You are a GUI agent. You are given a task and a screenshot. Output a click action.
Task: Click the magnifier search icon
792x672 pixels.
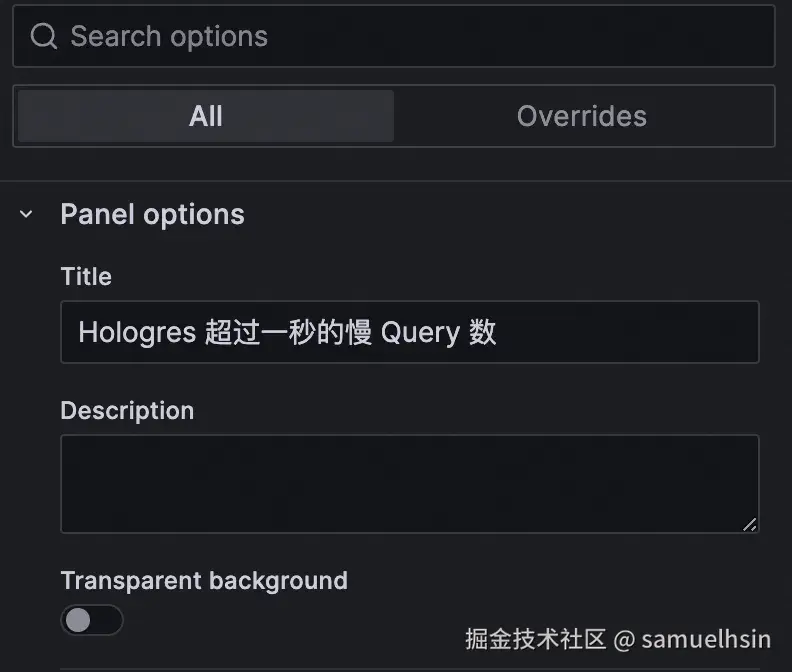(44, 36)
